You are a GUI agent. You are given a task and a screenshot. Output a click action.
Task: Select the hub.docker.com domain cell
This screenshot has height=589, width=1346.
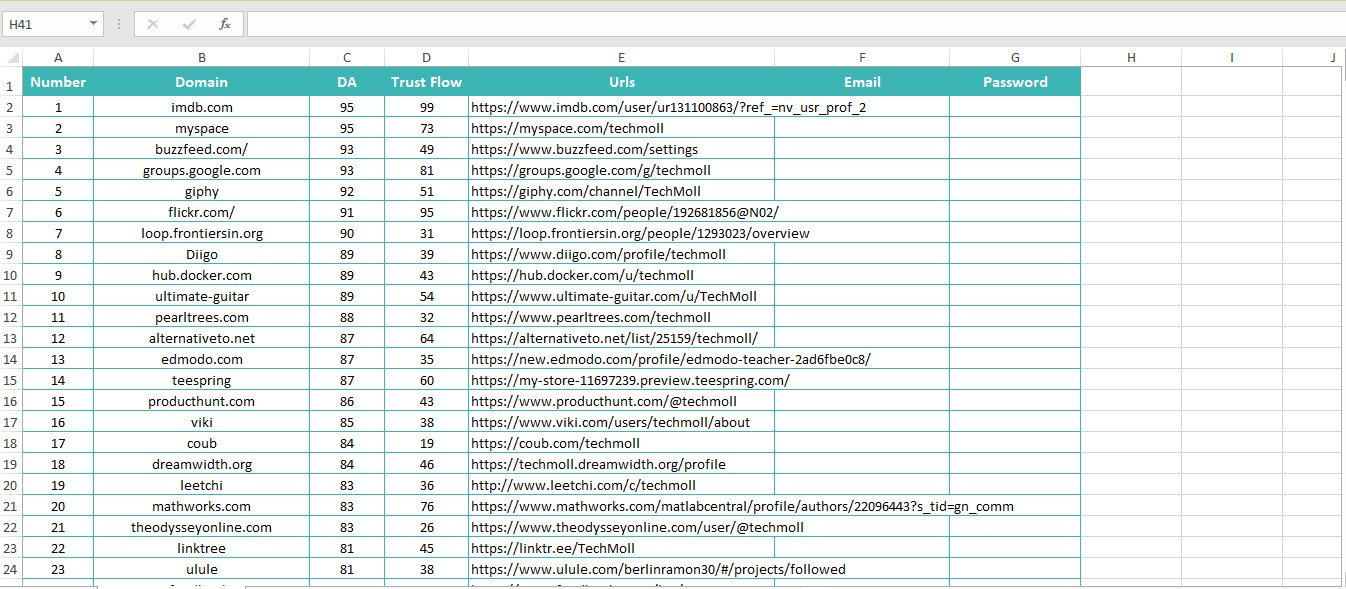(x=201, y=275)
